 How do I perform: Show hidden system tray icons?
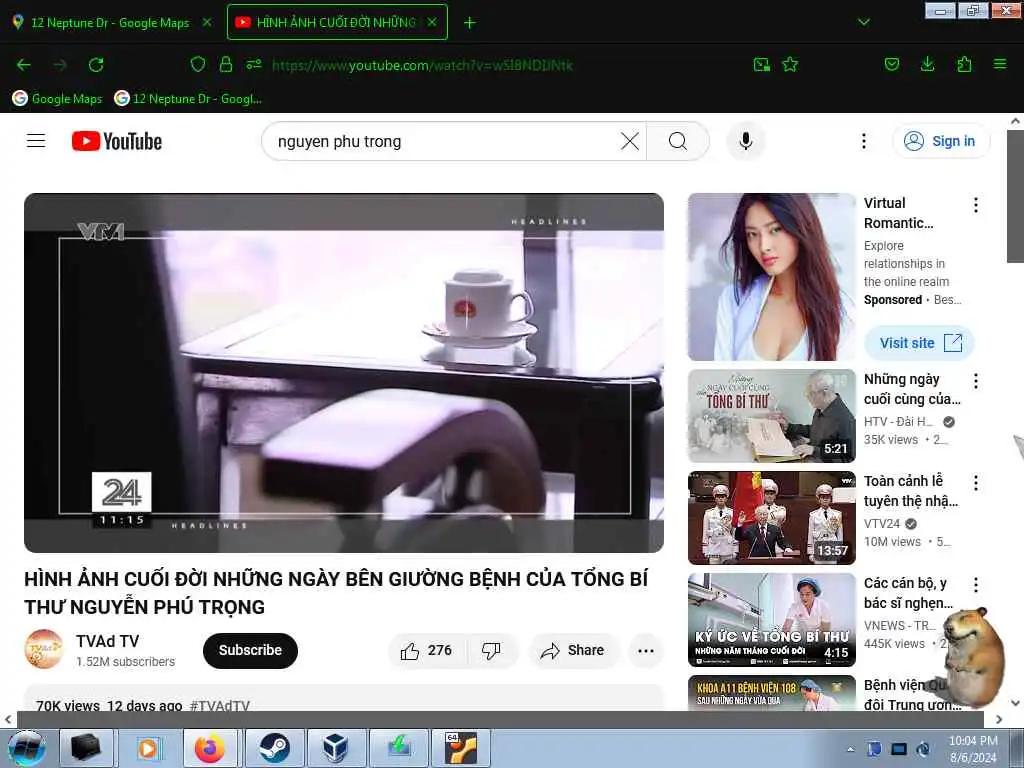pyautogui.click(x=850, y=749)
